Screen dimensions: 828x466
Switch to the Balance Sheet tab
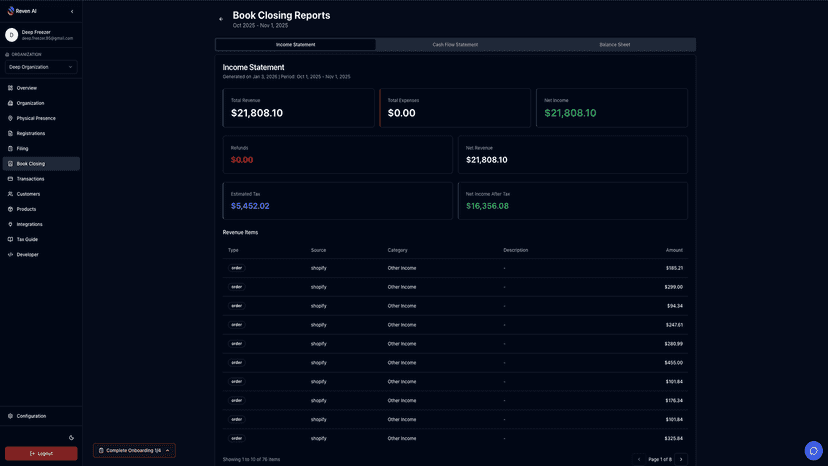(x=615, y=44)
